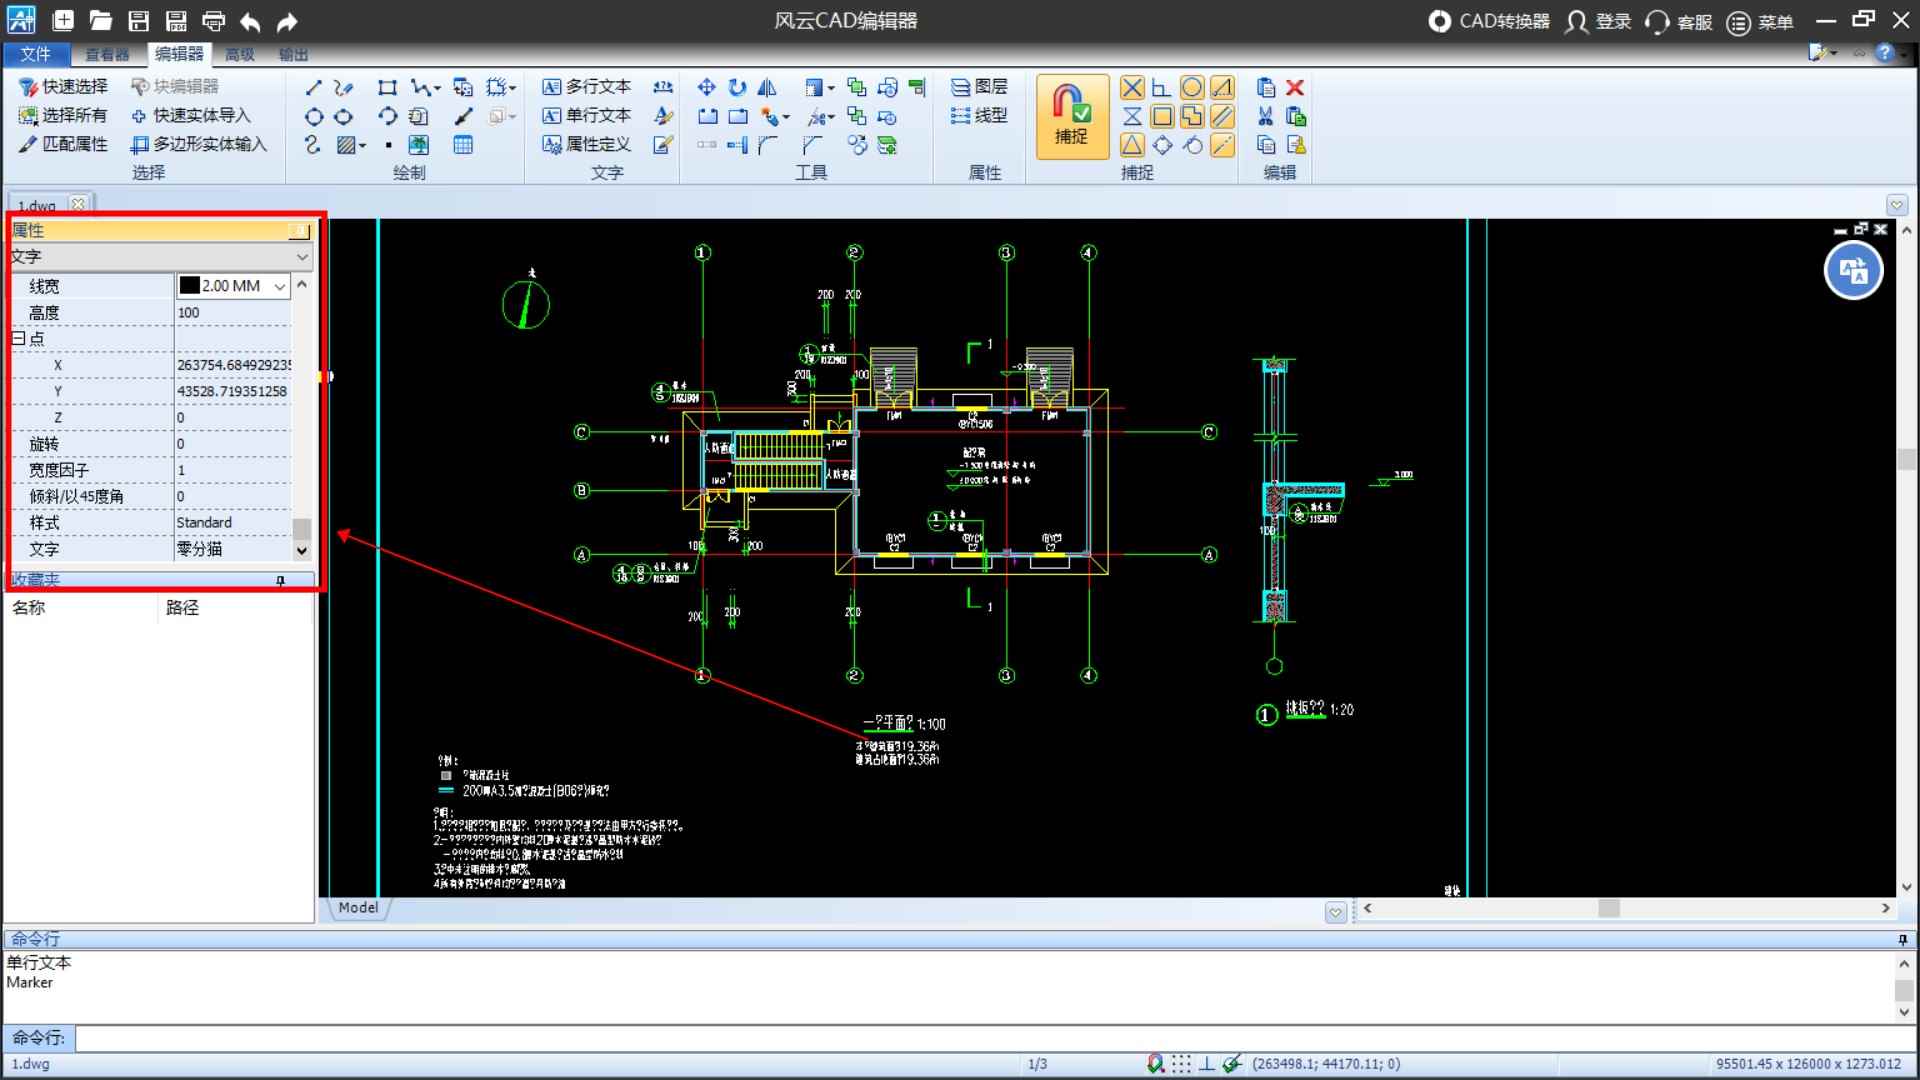Click the red delete X icon

coord(1295,87)
